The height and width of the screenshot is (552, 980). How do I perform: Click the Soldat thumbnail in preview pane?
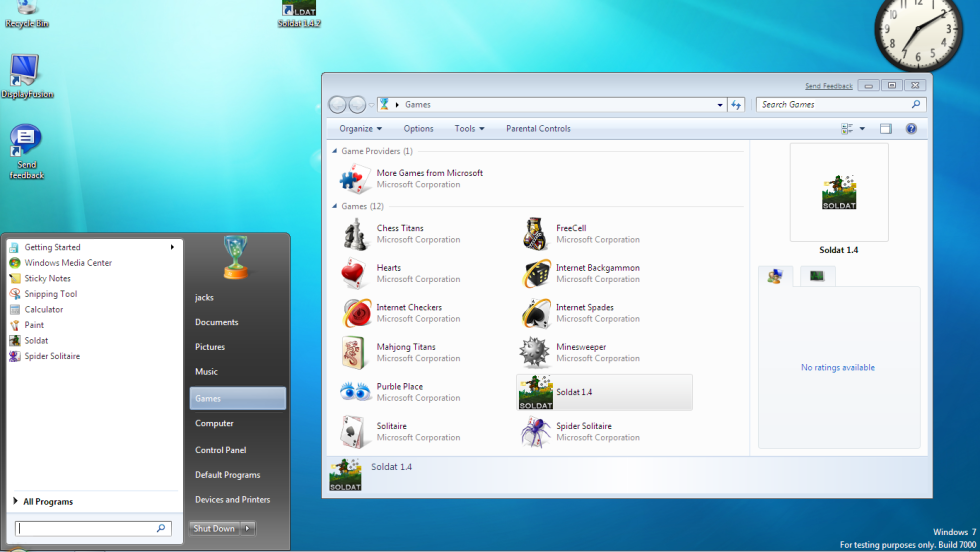[839, 192]
